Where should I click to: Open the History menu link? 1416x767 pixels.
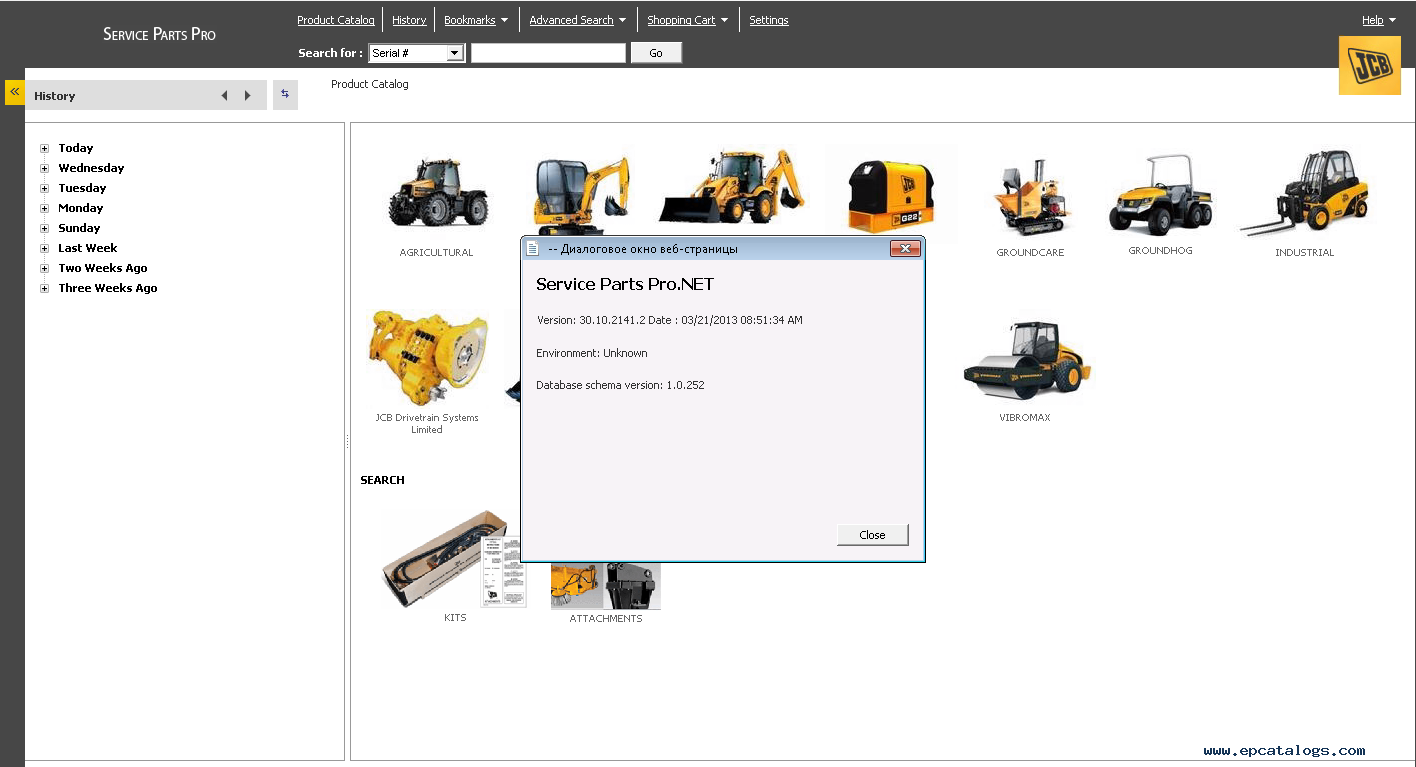click(409, 20)
